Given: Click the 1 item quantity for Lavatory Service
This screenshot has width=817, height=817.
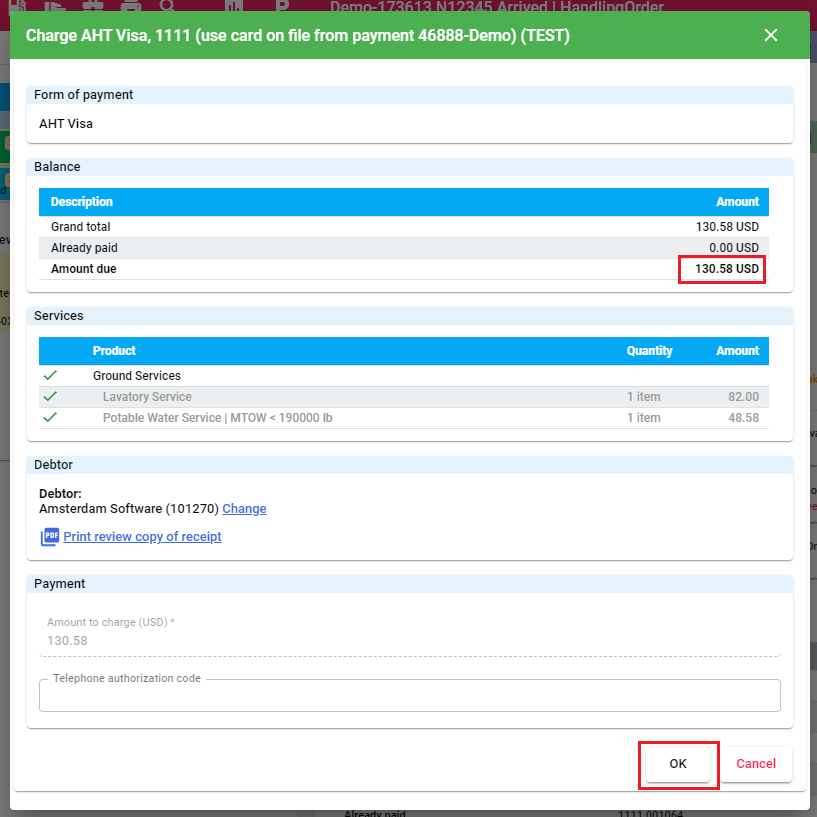Looking at the screenshot, I should 643,397.
